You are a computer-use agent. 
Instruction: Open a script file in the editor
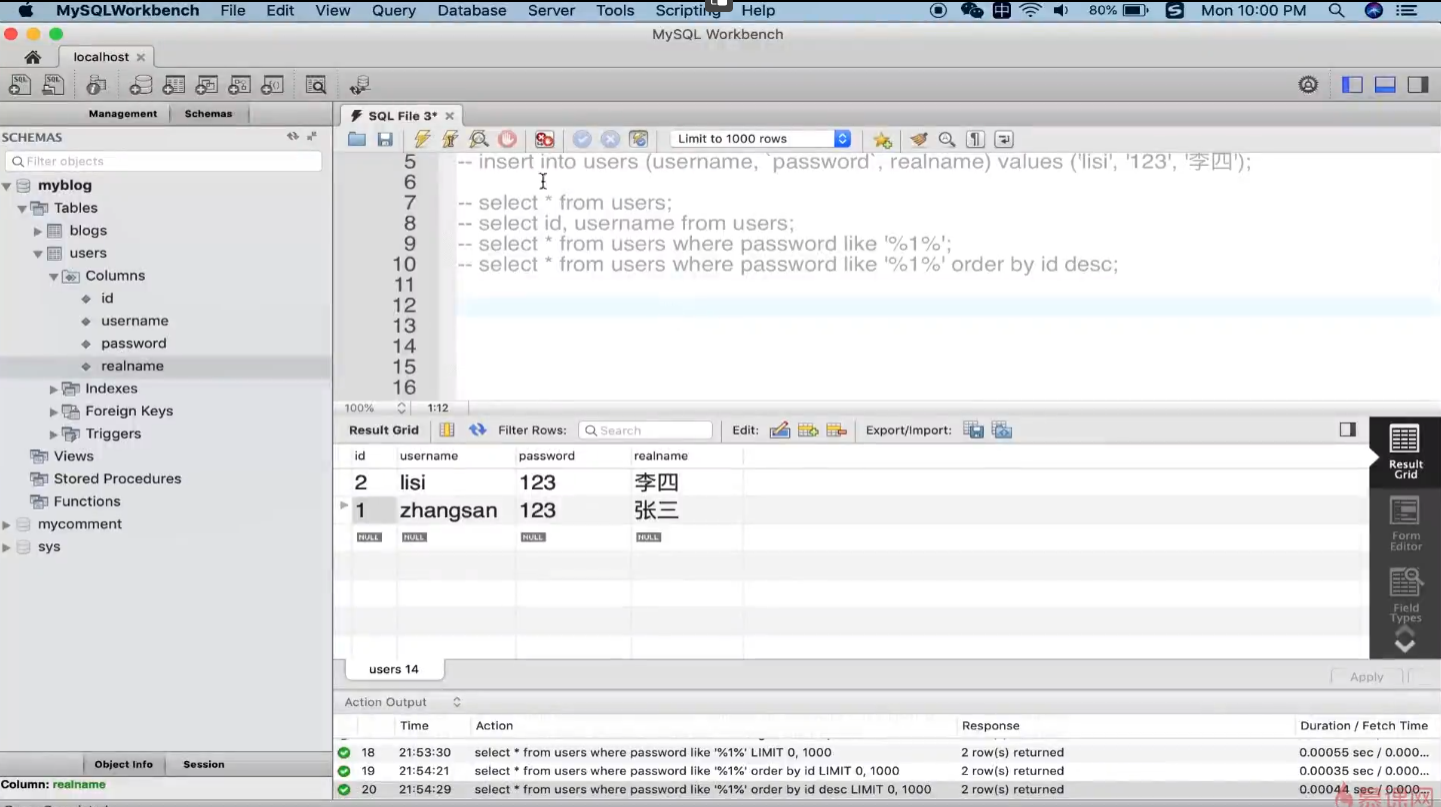pyautogui.click(x=357, y=139)
